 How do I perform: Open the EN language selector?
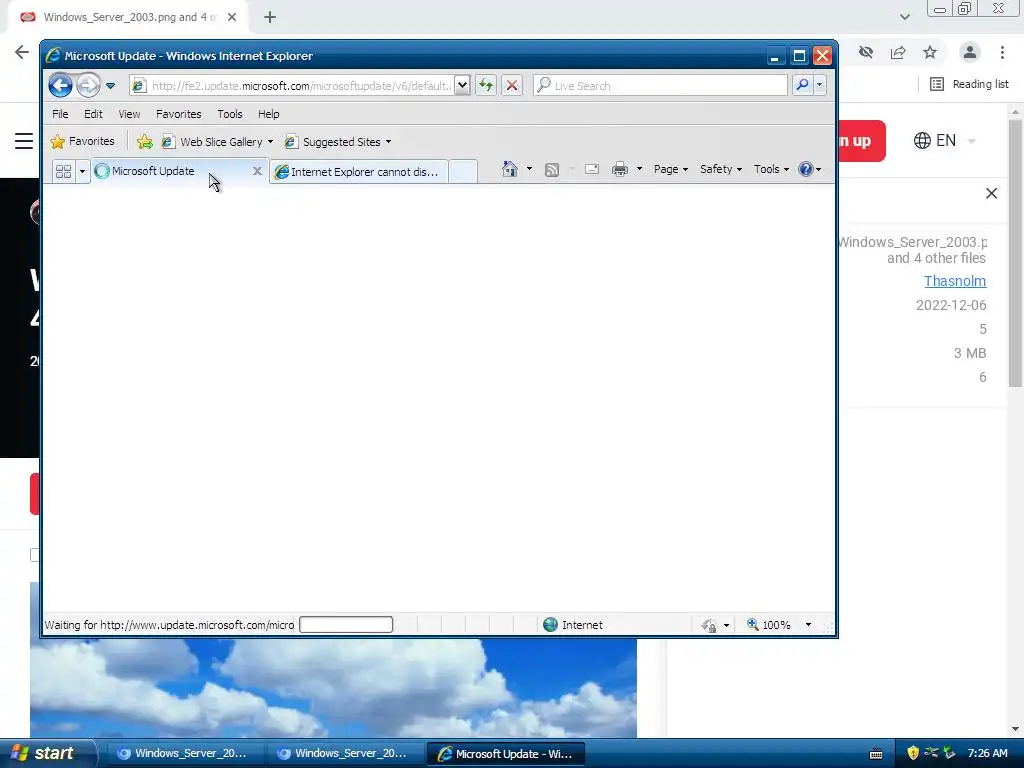point(944,140)
